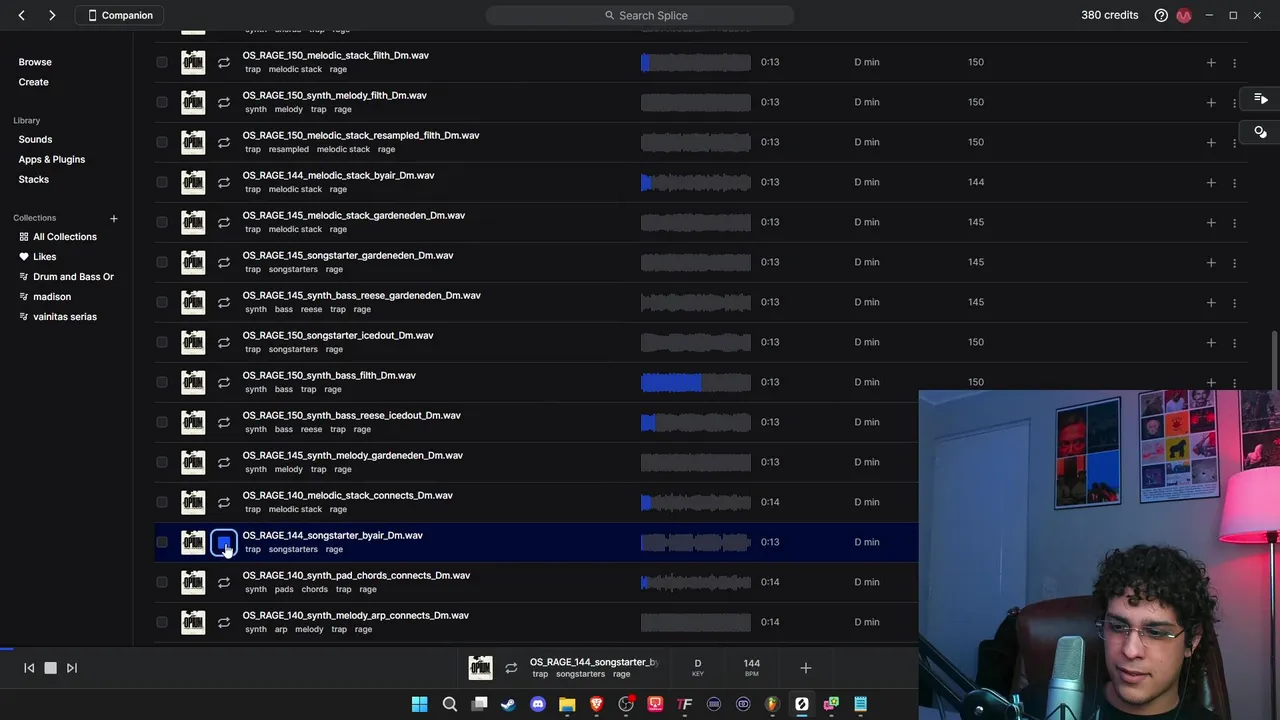Open more options for synth_bass_reese_gardeneden_Dm.wav
This screenshot has width=1280, height=720.
(x=1234, y=302)
